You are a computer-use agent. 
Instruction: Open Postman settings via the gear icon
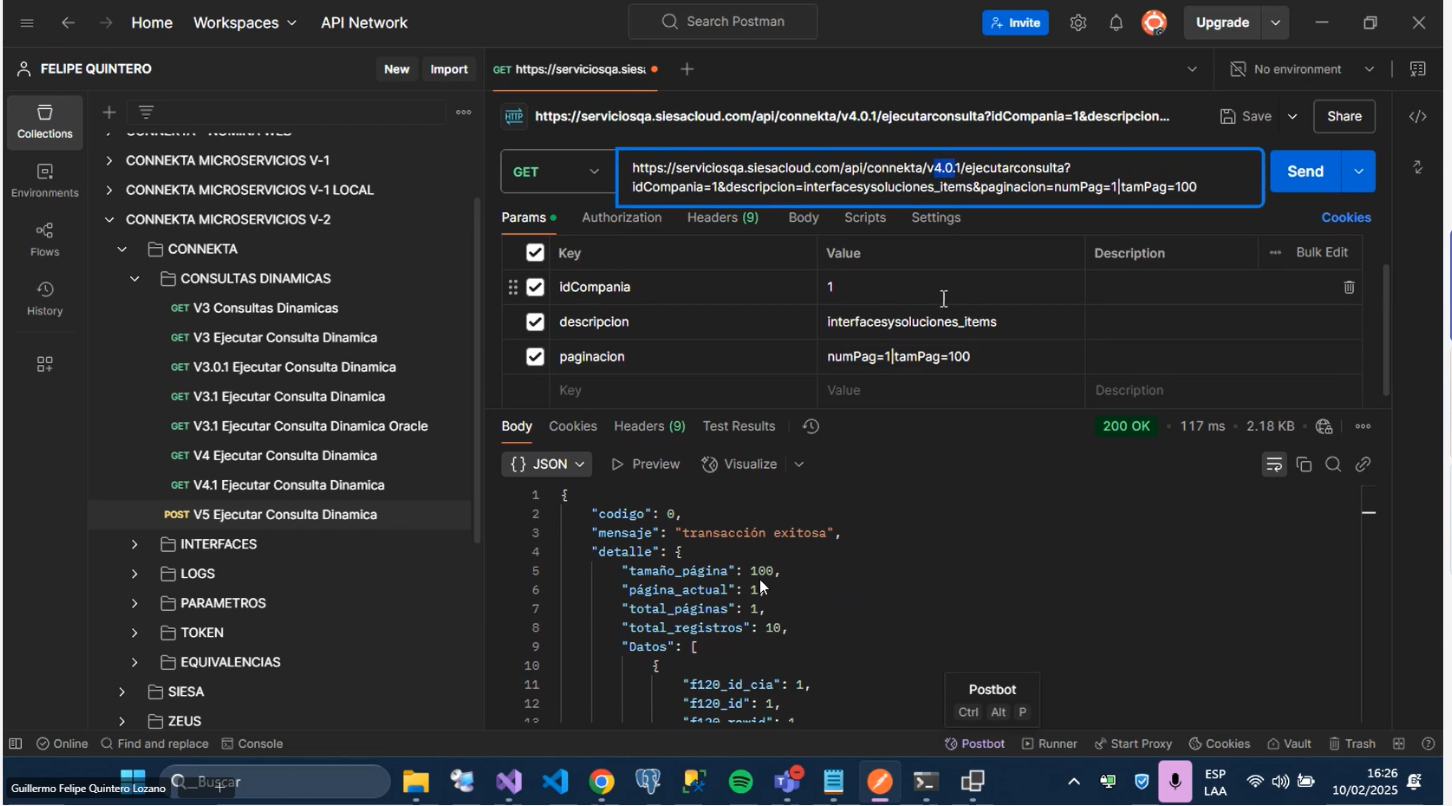[1078, 22]
